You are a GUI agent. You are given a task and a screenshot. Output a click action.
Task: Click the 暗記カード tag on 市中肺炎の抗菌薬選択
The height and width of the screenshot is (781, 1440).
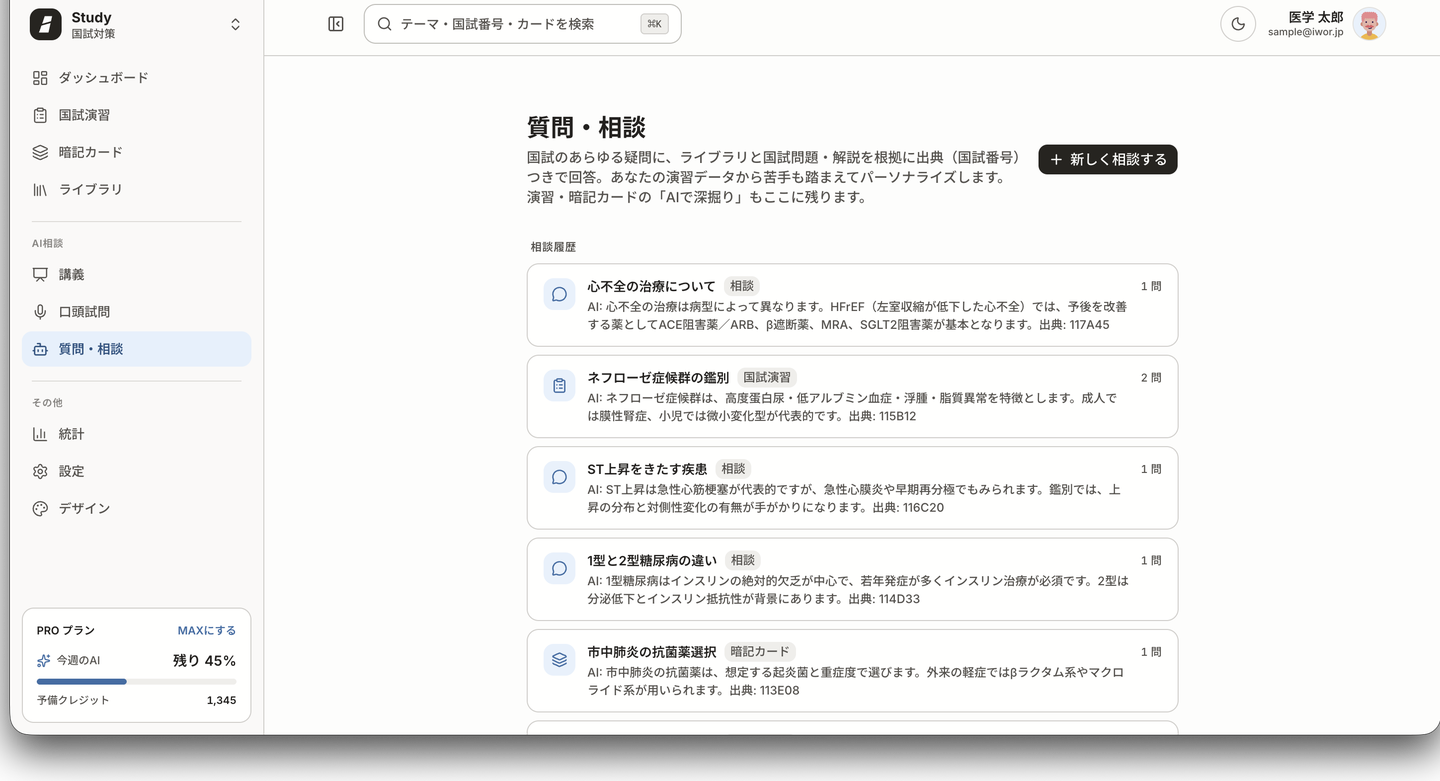click(760, 651)
